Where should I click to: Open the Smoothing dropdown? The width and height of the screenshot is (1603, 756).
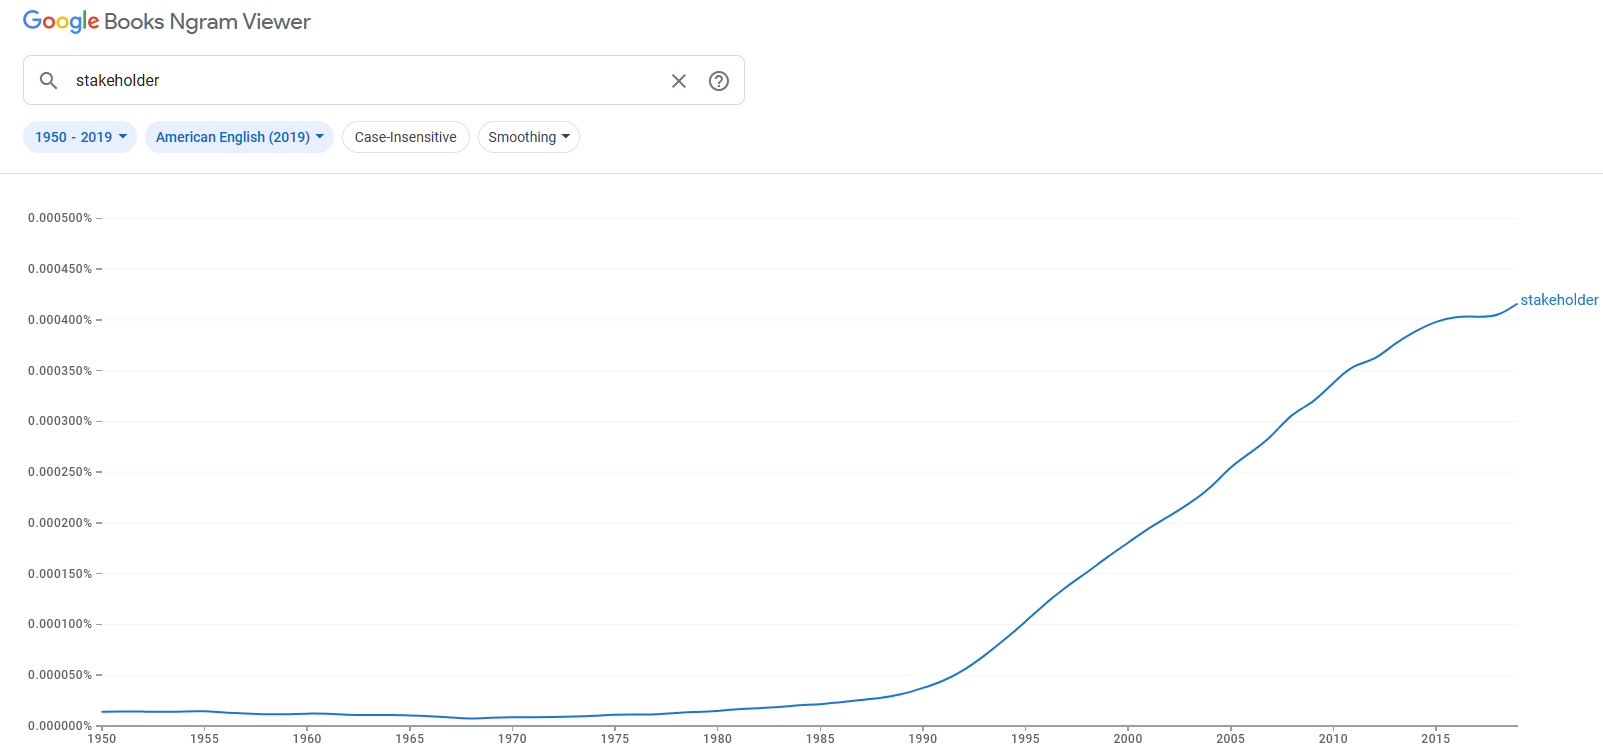(x=528, y=137)
